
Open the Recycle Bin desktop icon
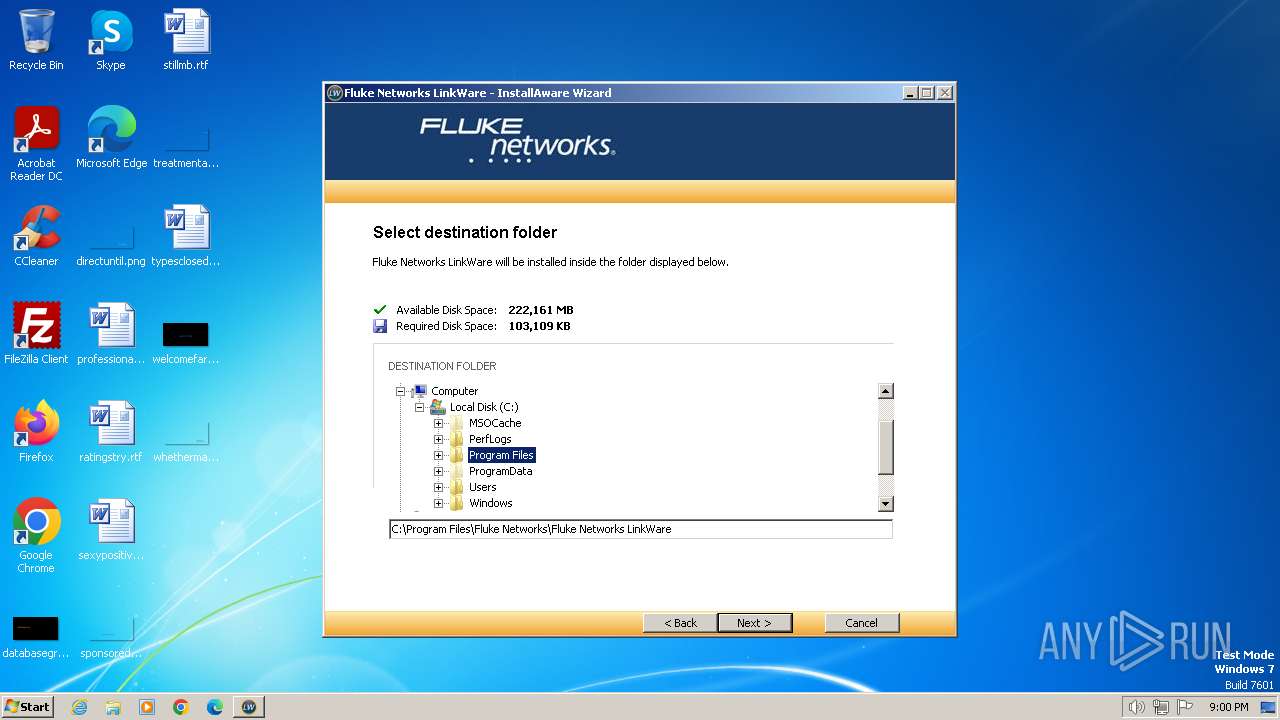point(36,40)
